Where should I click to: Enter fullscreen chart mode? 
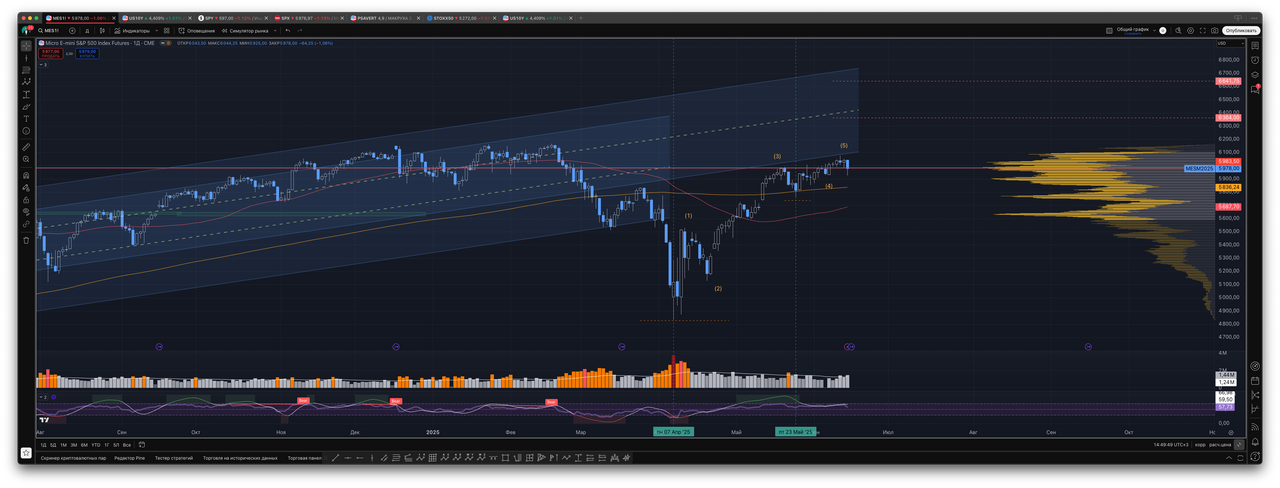1200,30
